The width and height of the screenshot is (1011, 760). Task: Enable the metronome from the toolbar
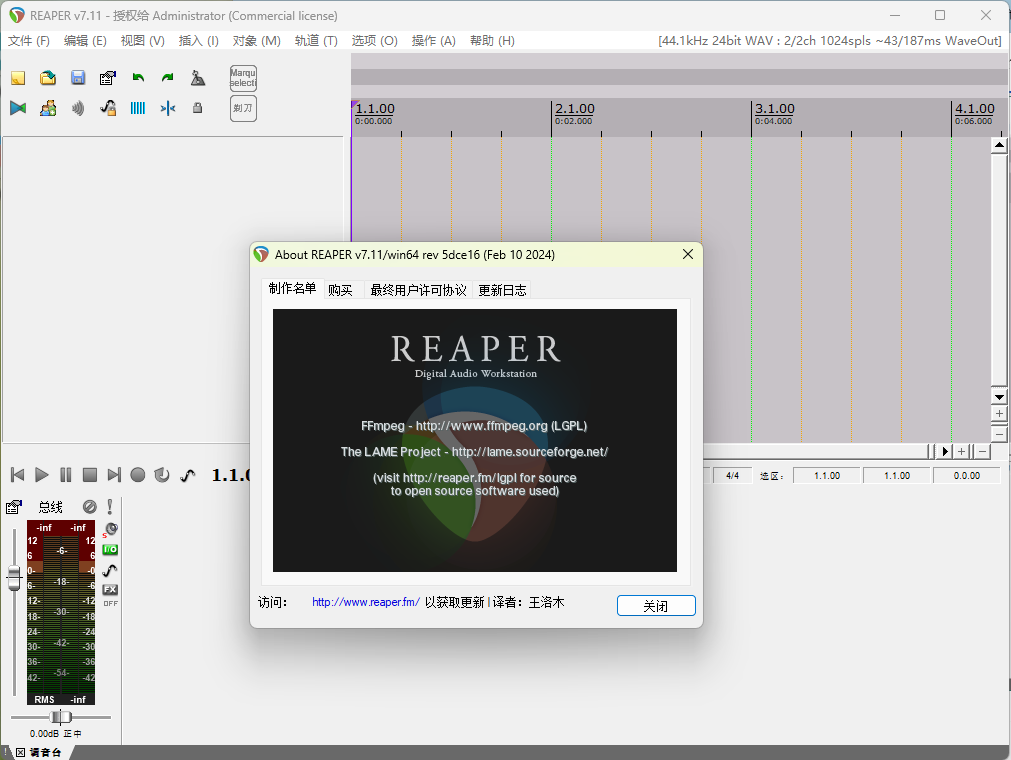coord(197,77)
